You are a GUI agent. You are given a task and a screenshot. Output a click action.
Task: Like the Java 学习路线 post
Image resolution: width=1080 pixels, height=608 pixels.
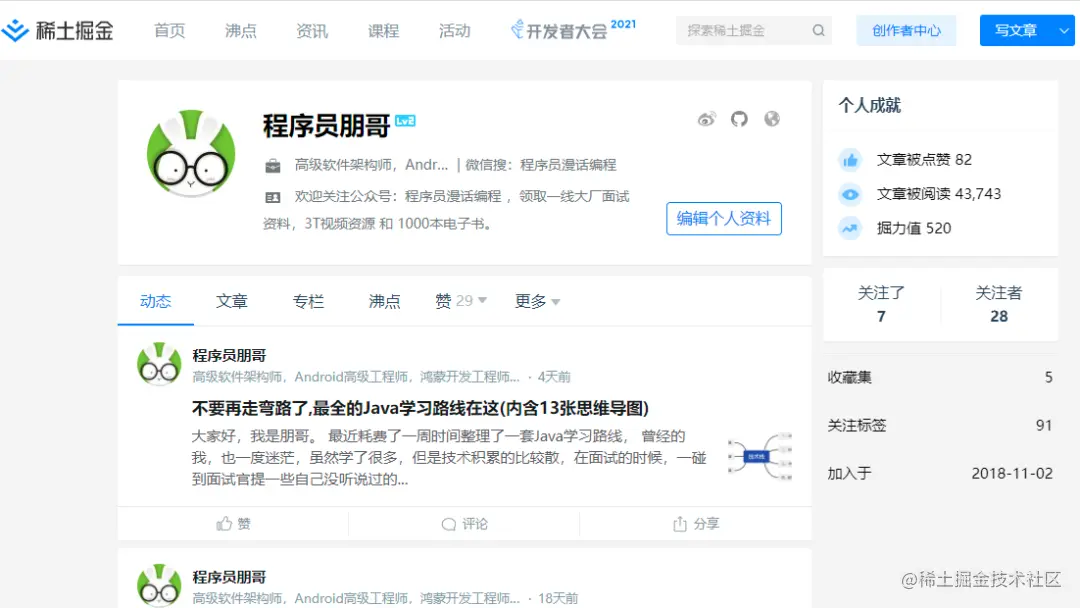click(232, 522)
